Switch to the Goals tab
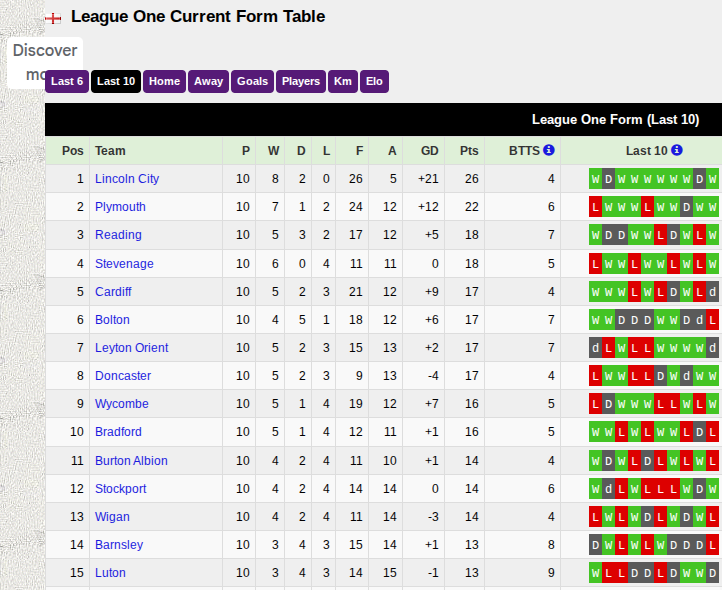Image resolution: width=722 pixels, height=590 pixels. click(x=252, y=81)
